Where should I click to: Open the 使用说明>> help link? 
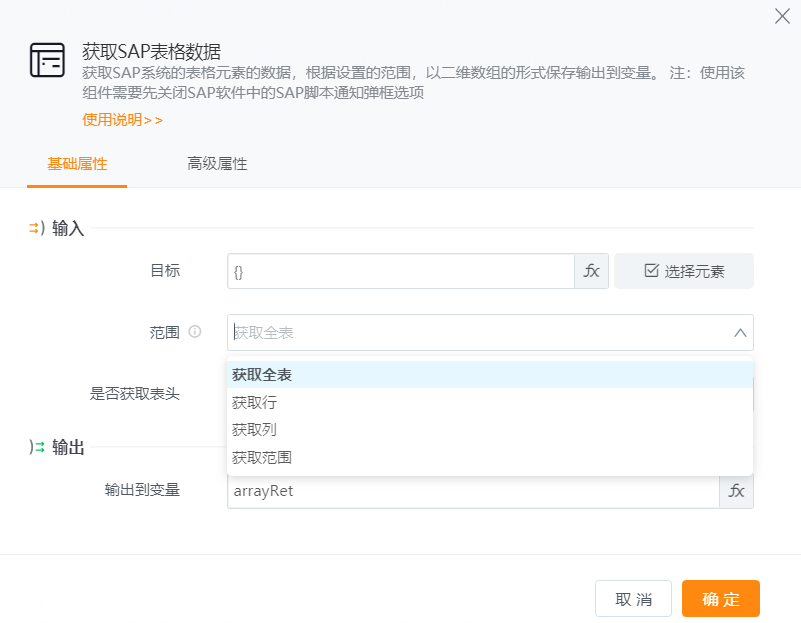(122, 120)
